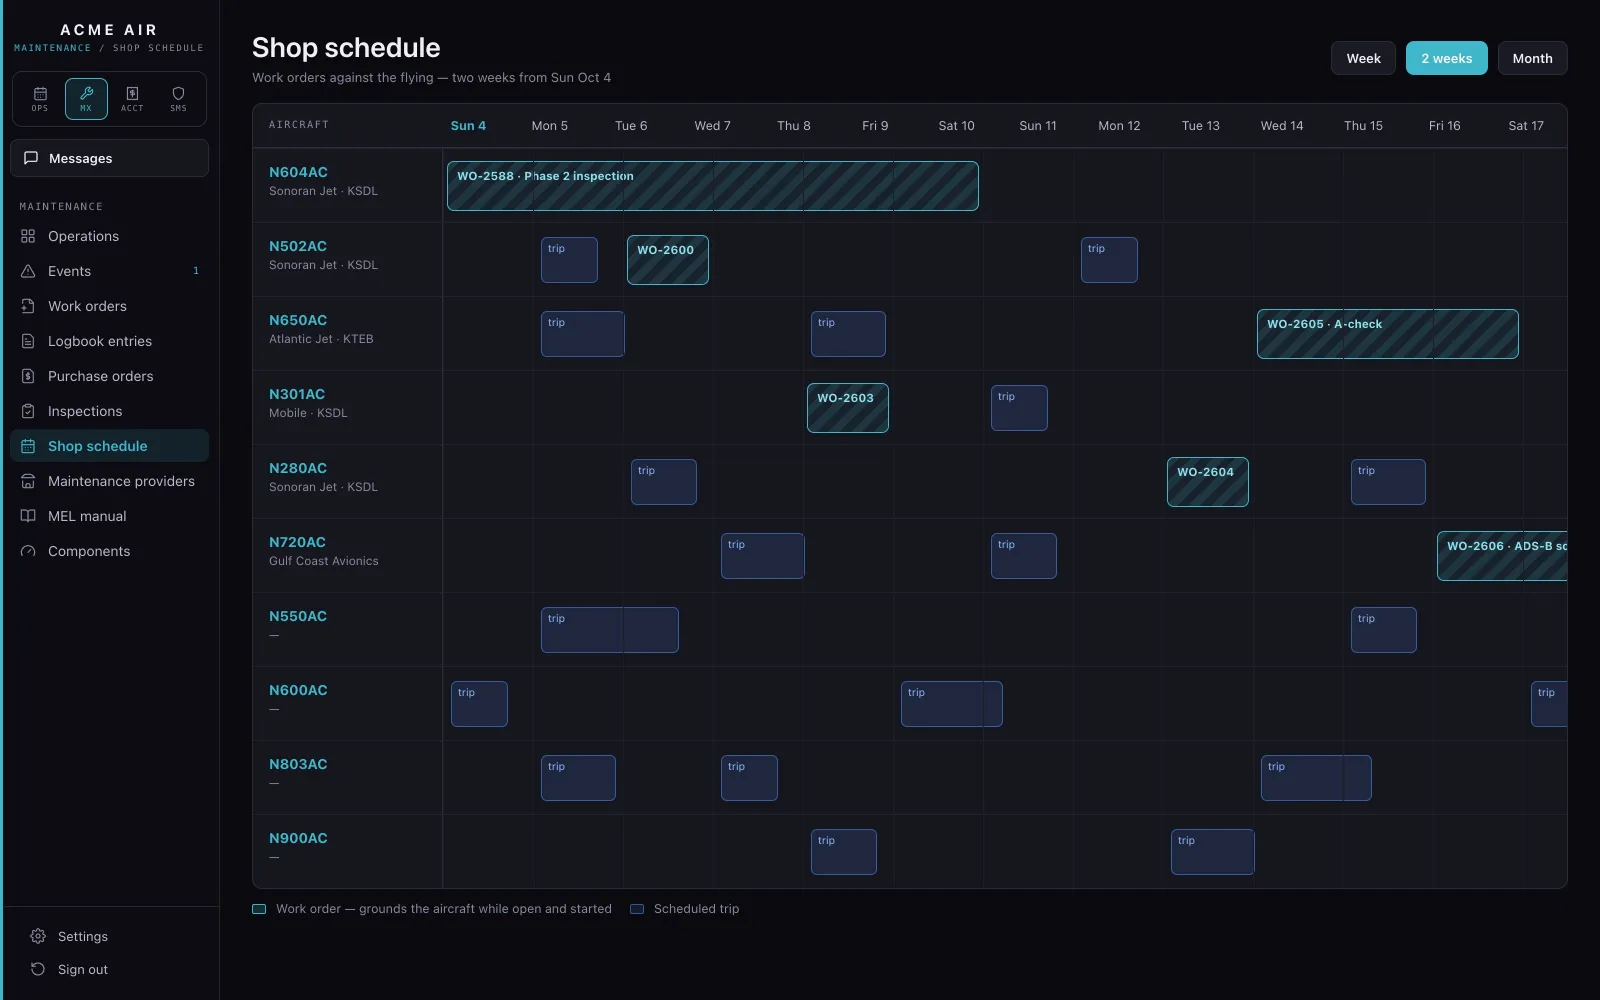The height and width of the screenshot is (1000, 1600).
Task: Click the Work order legend swatch
Action: pos(259,909)
